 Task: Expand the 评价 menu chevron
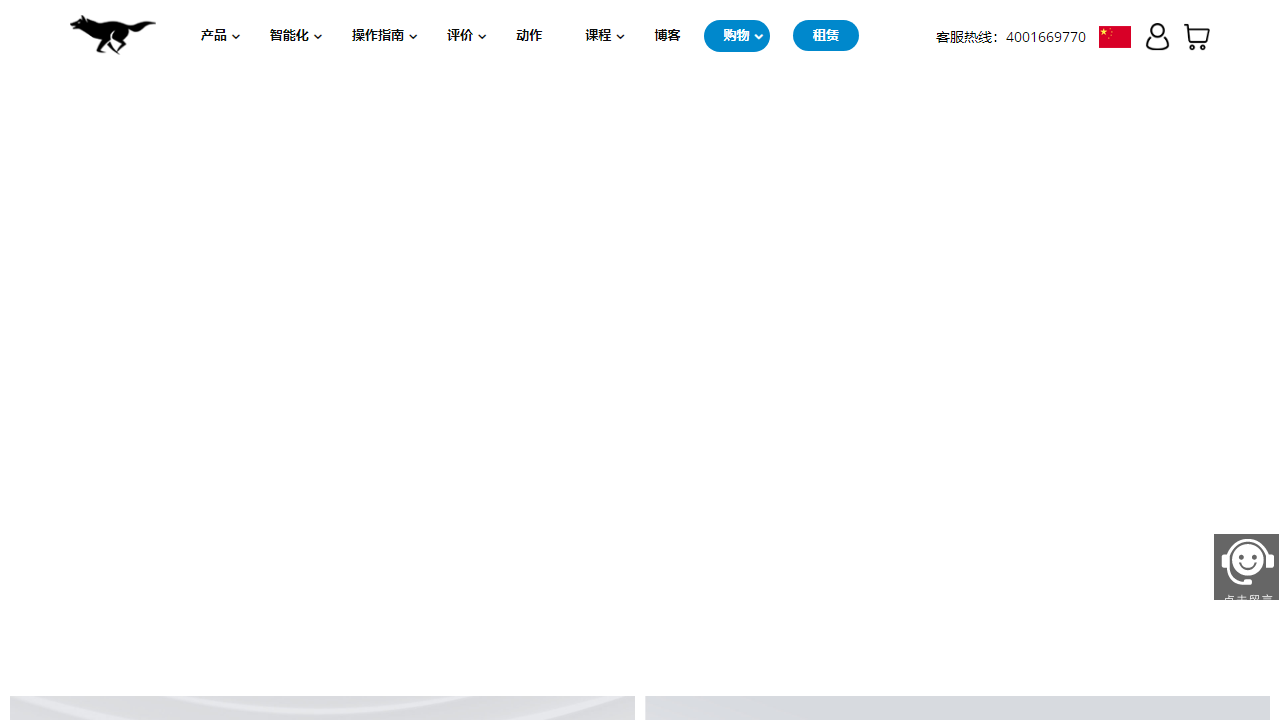coord(482,37)
